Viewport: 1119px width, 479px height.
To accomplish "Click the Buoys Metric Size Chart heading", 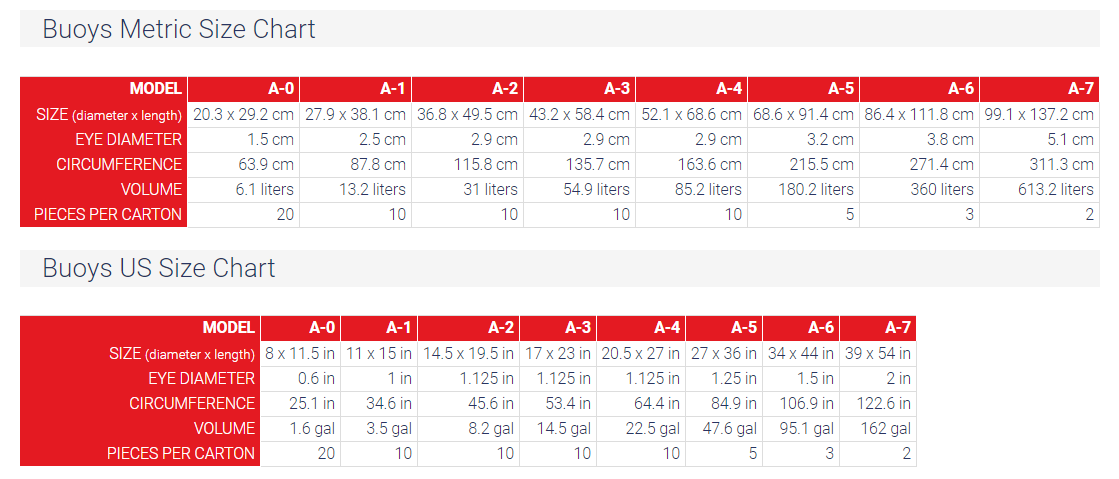I will [x=179, y=29].
